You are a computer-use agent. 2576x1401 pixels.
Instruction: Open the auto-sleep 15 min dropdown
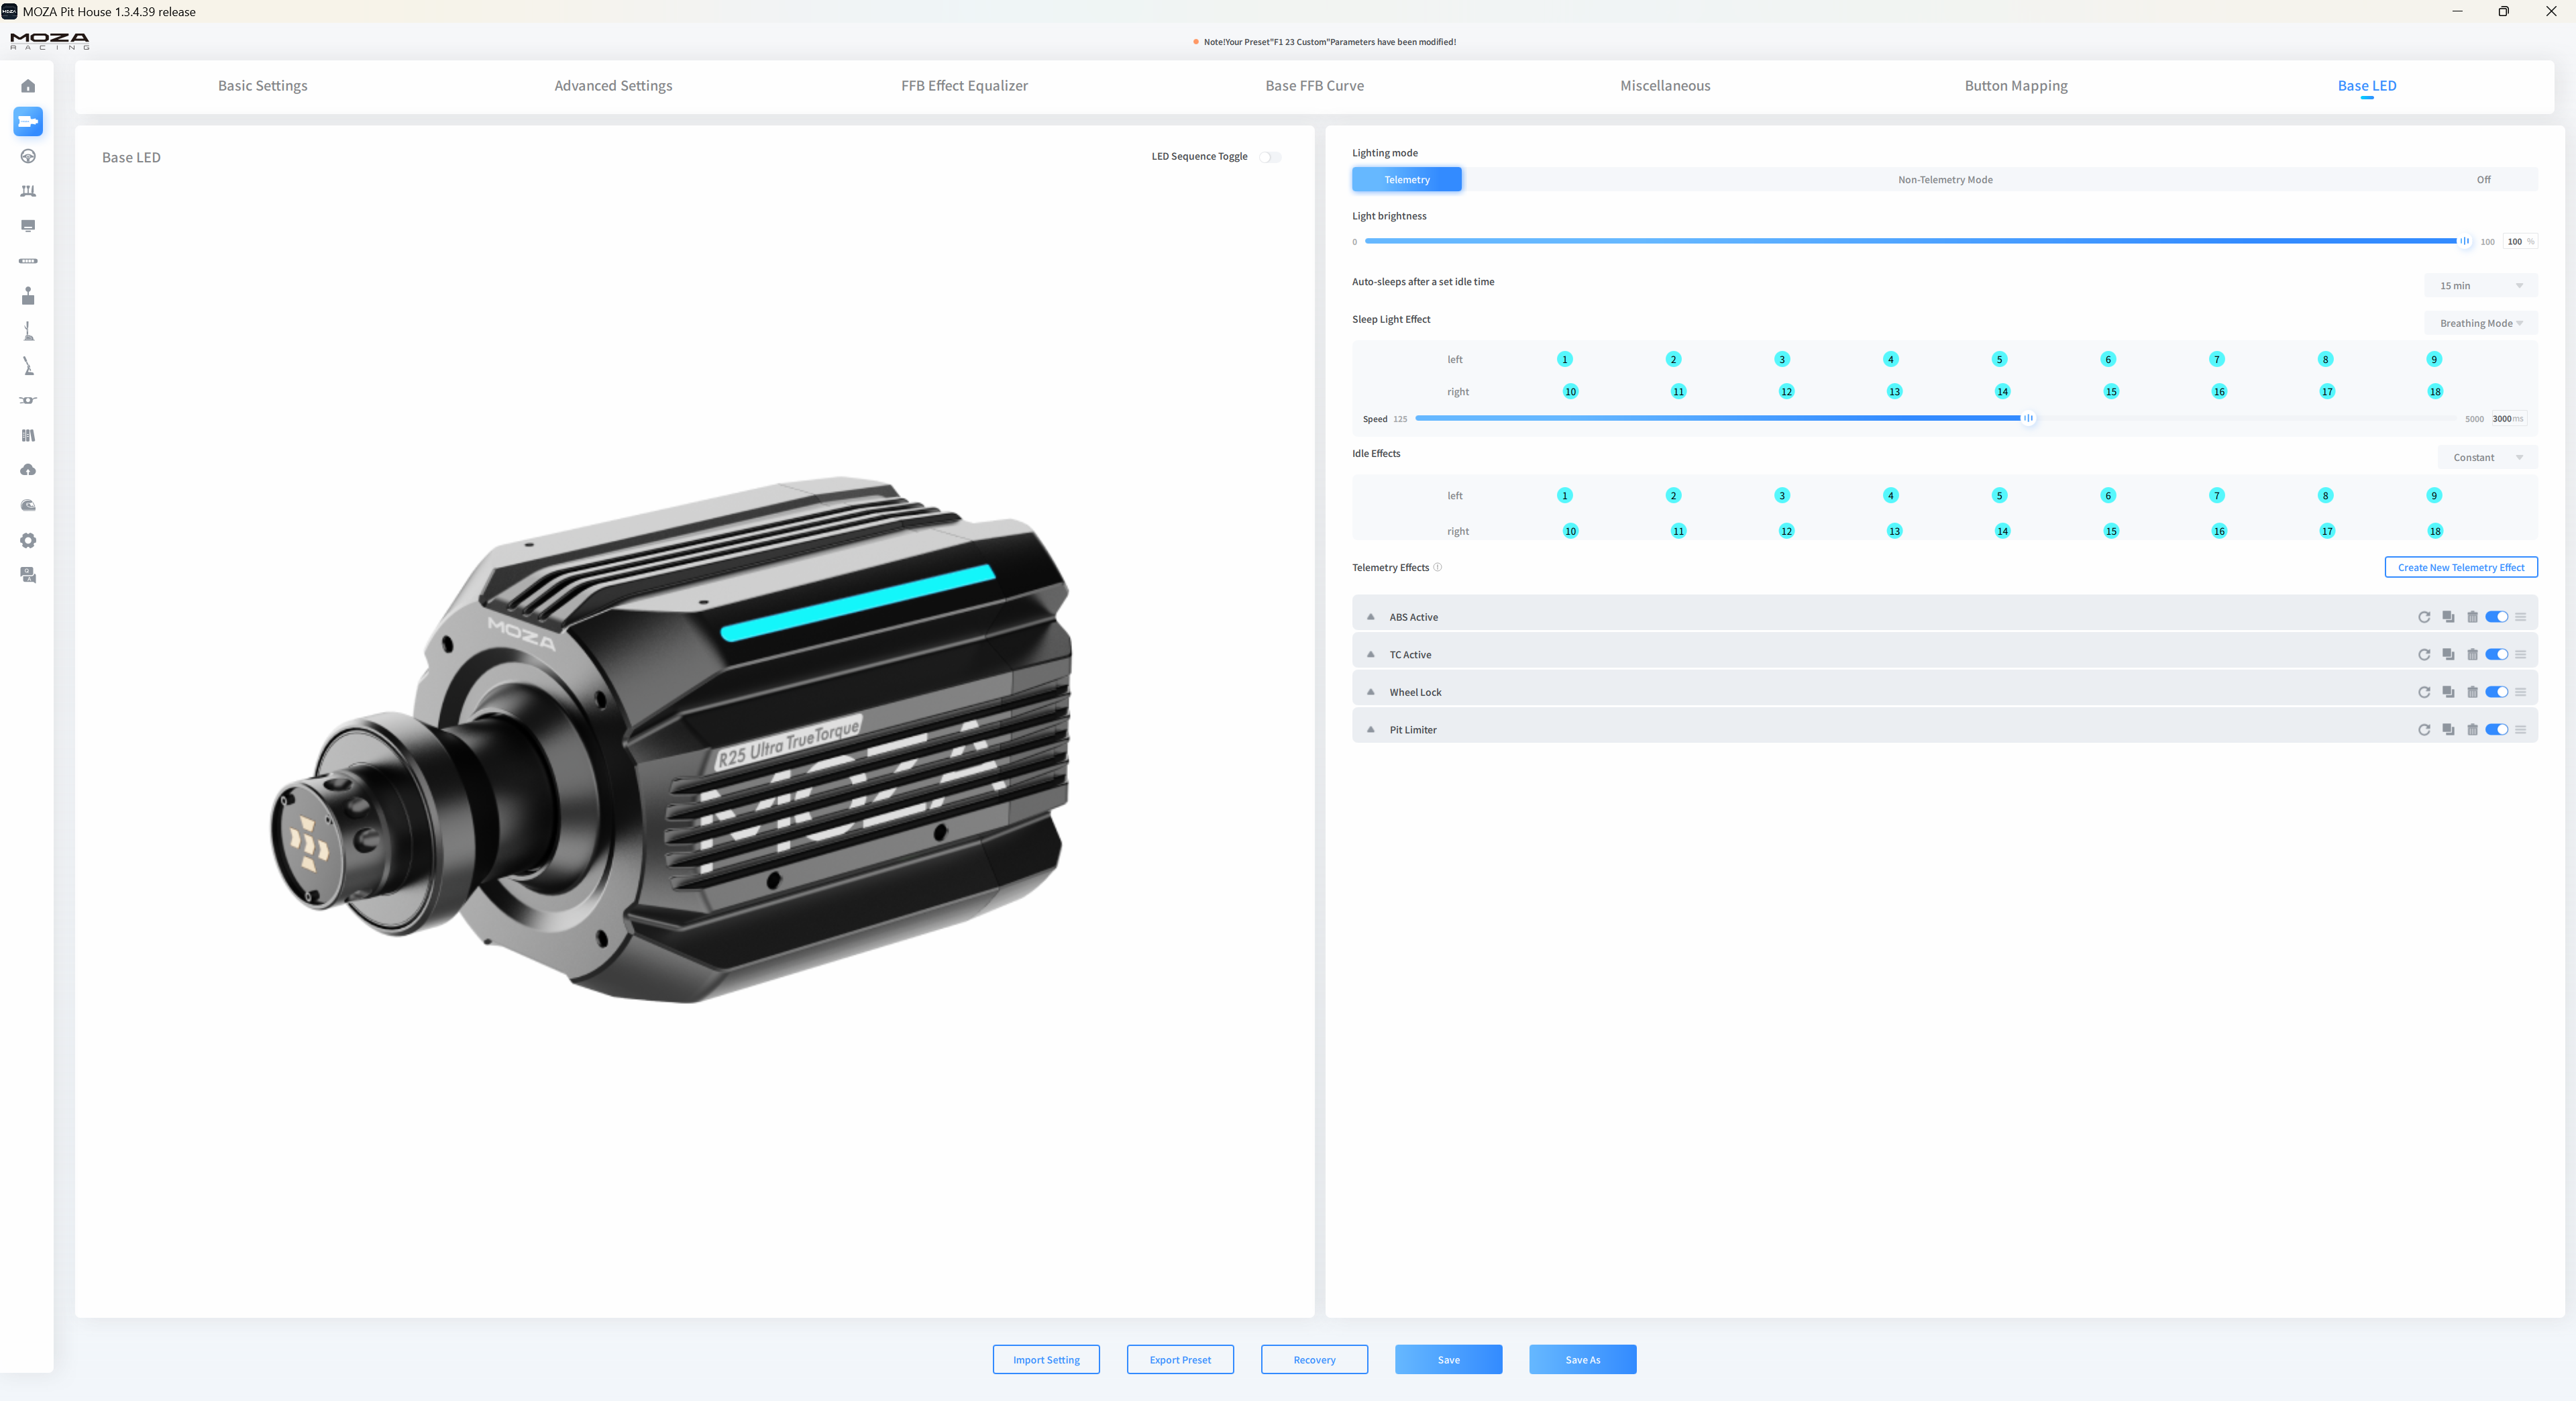coord(2480,286)
